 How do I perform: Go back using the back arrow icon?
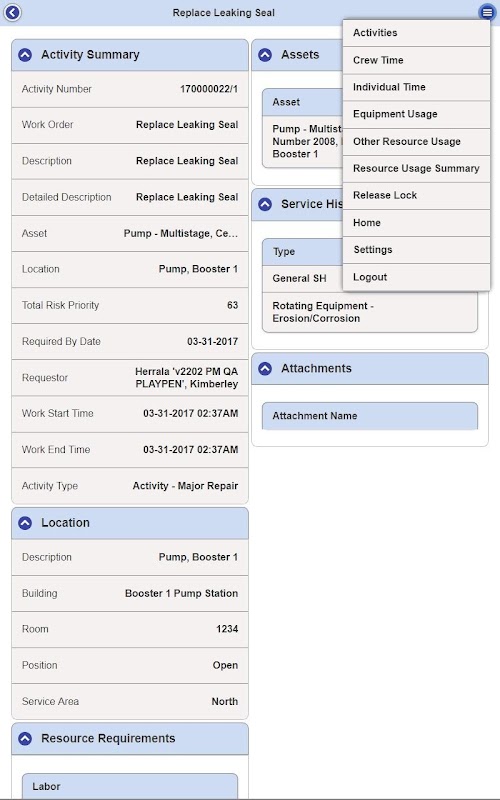(x=12, y=12)
